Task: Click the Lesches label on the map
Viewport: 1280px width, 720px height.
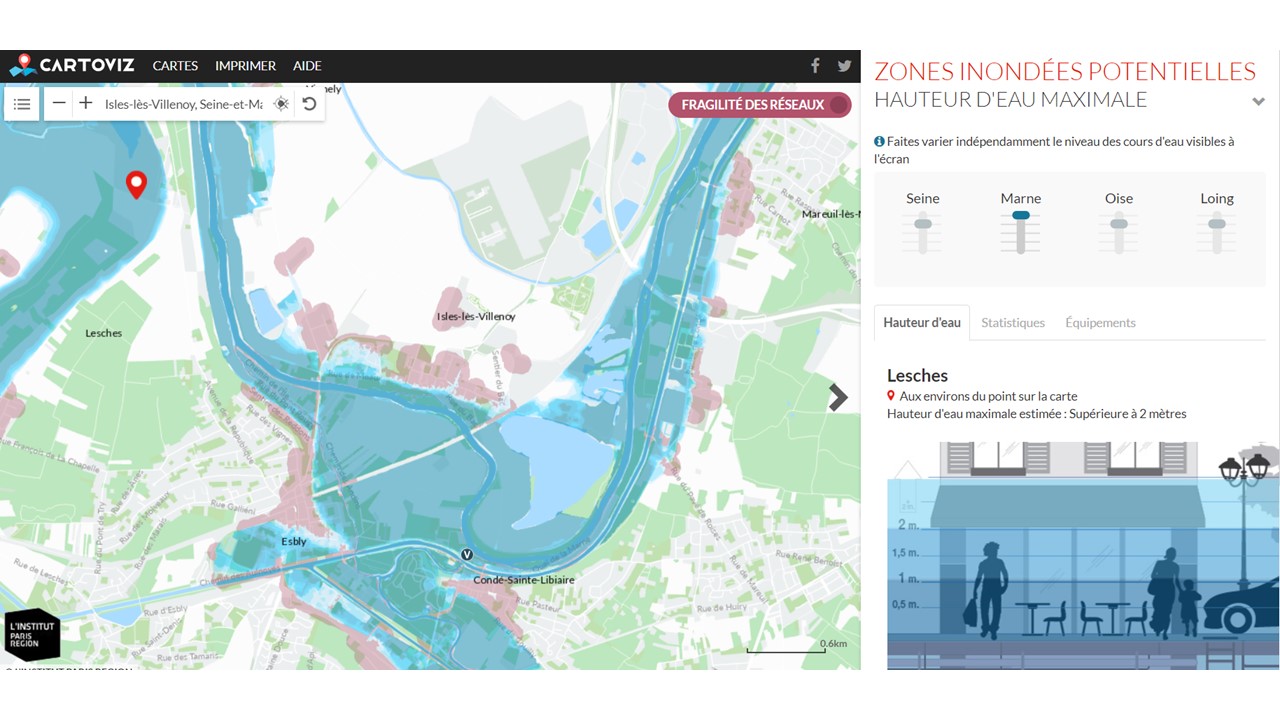Action: [104, 333]
